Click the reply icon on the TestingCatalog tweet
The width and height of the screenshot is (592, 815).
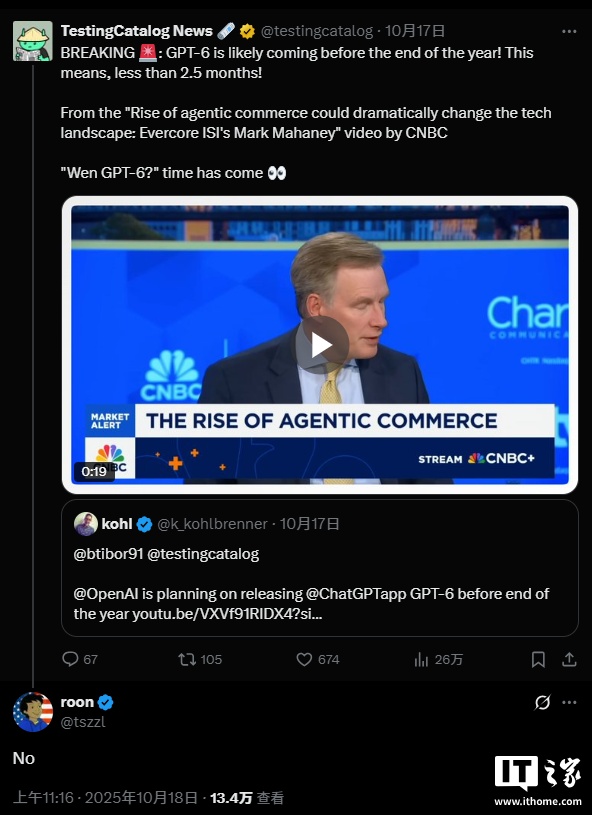70,659
